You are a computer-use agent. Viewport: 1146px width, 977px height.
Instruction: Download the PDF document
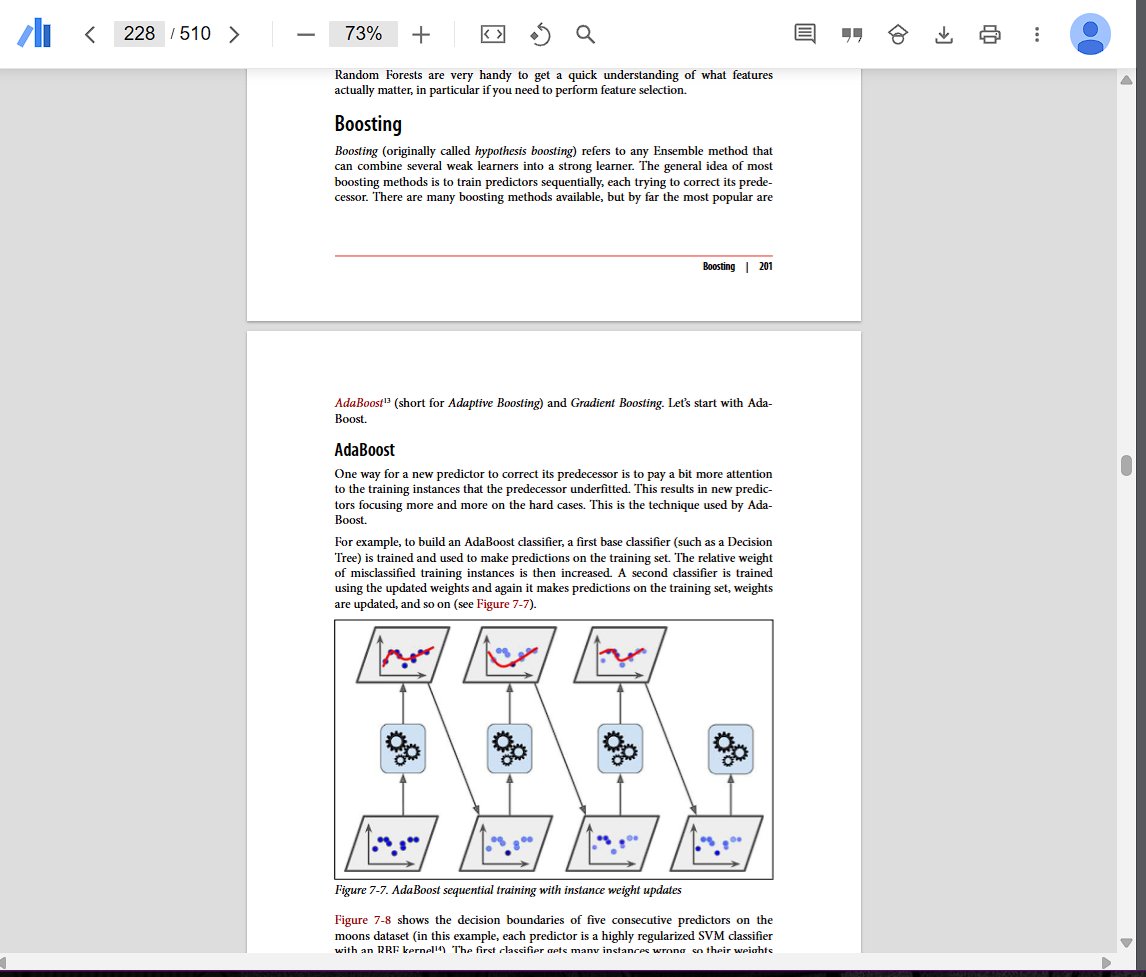pyautogui.click(x=944, y=34)
